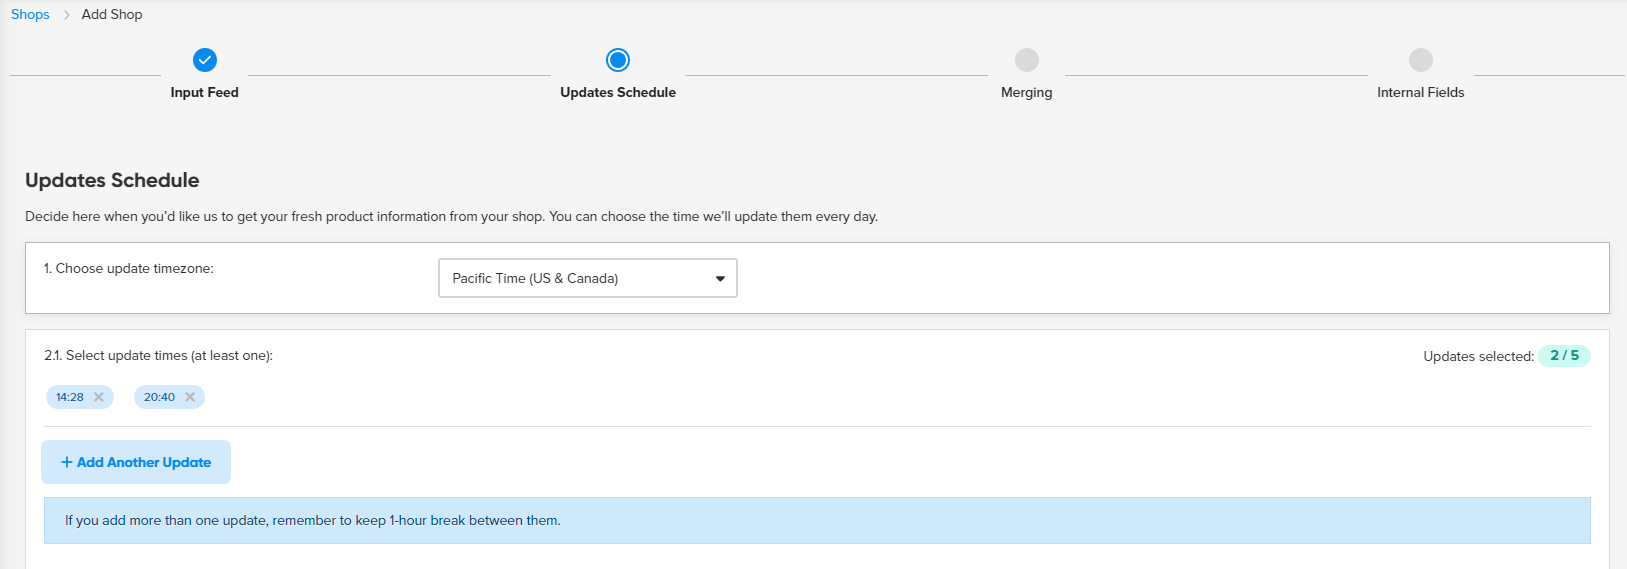
Task: Click the Updates selected label
Action: pyautogui.click(x=1478, y=356)
